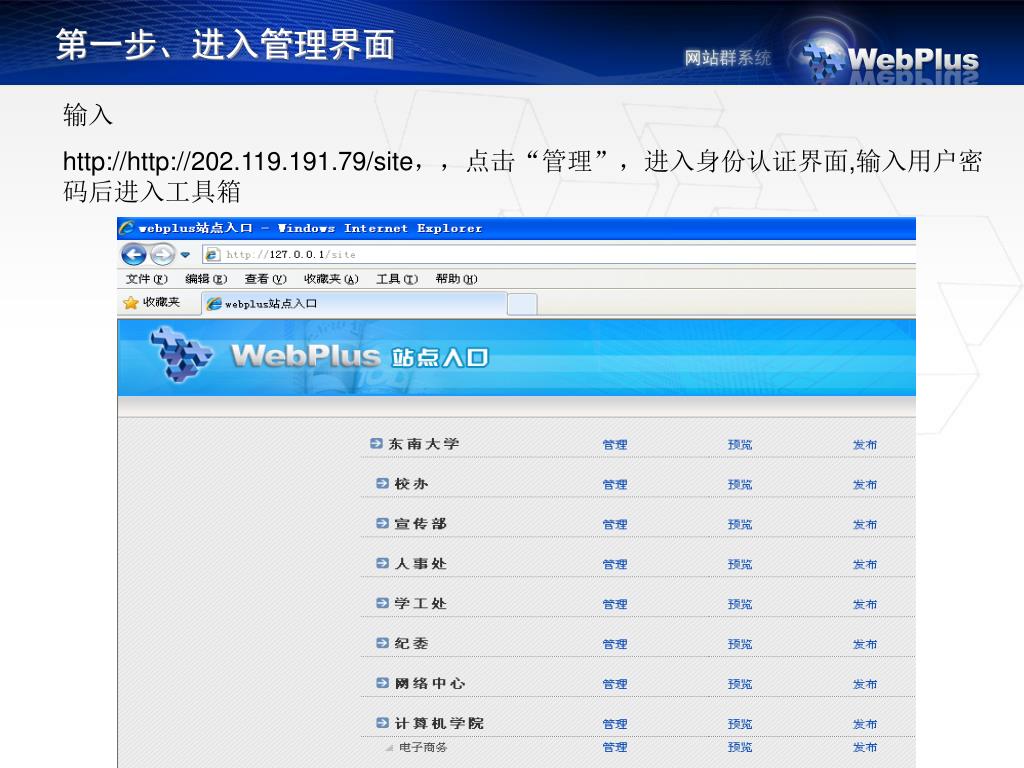Image resolution: width=1024 pixels, height=768 pixels.
Task: Click arrow icon beside 宣传部
Action: point(383,523)
